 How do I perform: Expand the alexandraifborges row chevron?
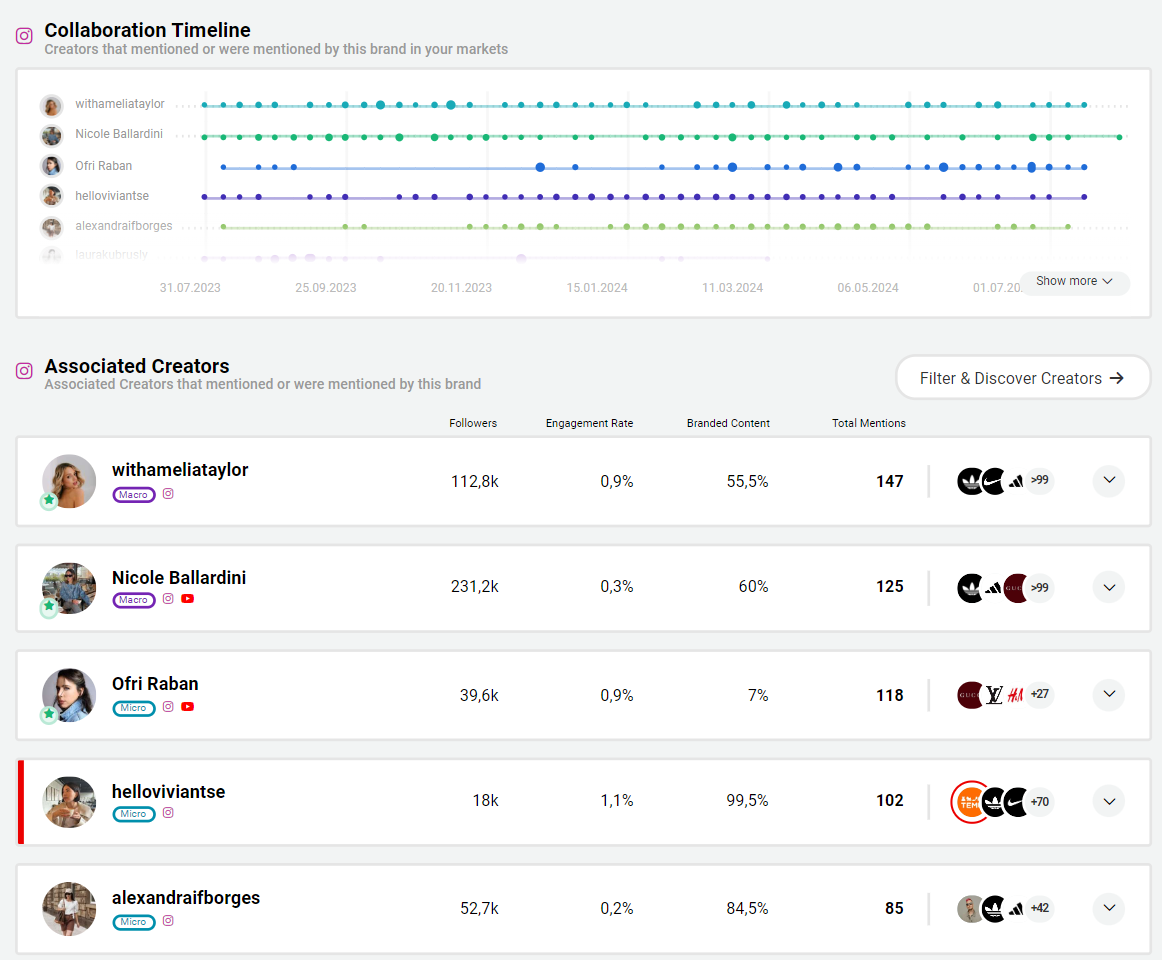click(x=1108, y=908)
